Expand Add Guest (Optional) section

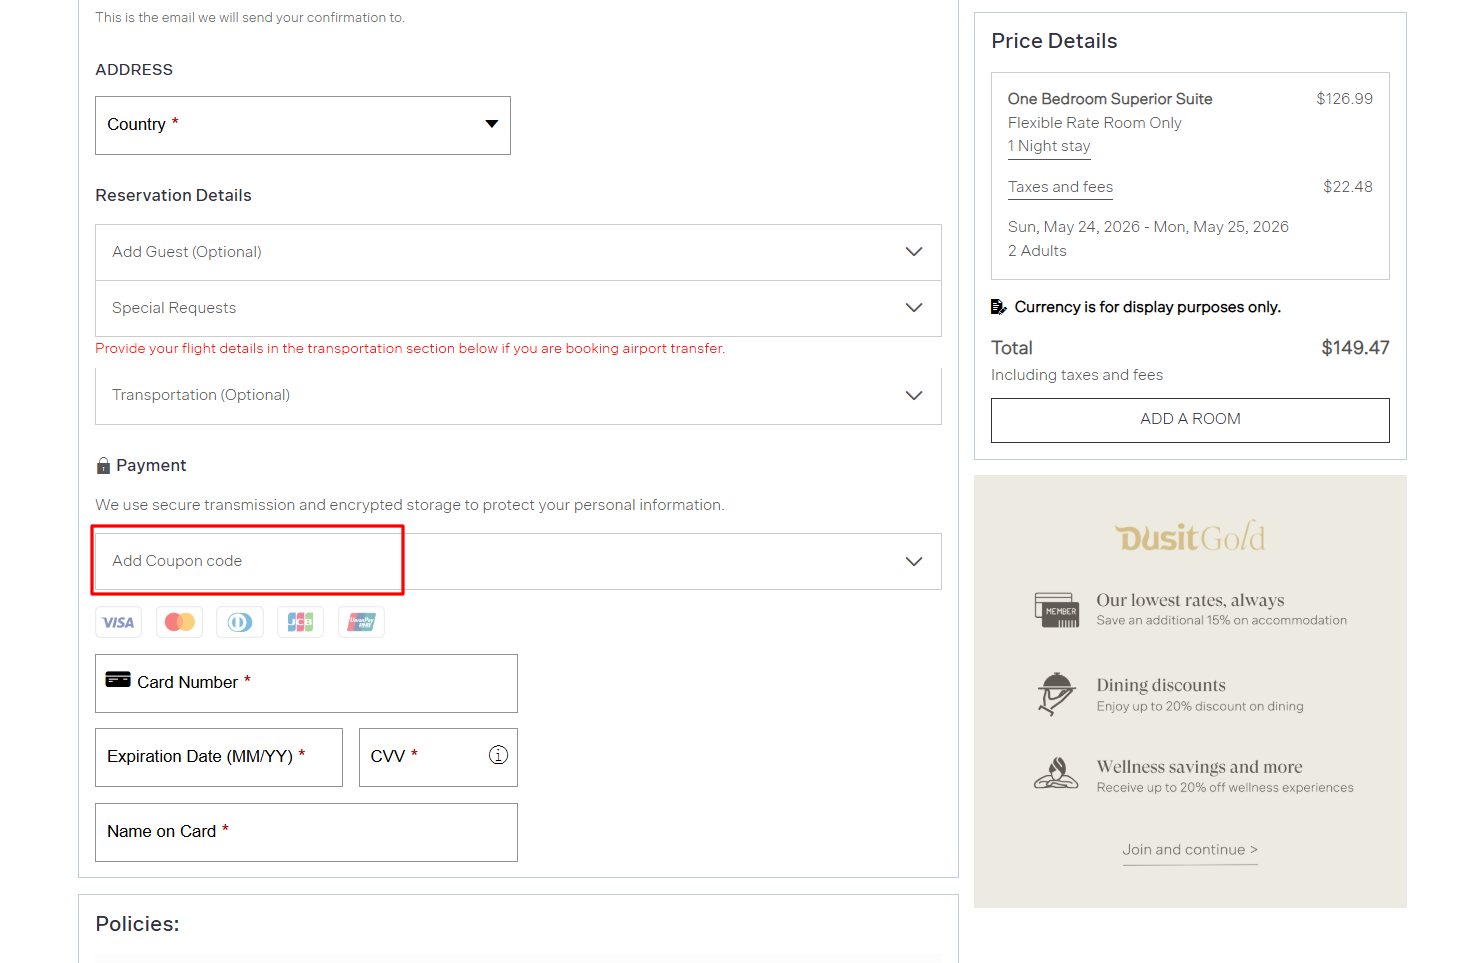[x=518, y=252]
